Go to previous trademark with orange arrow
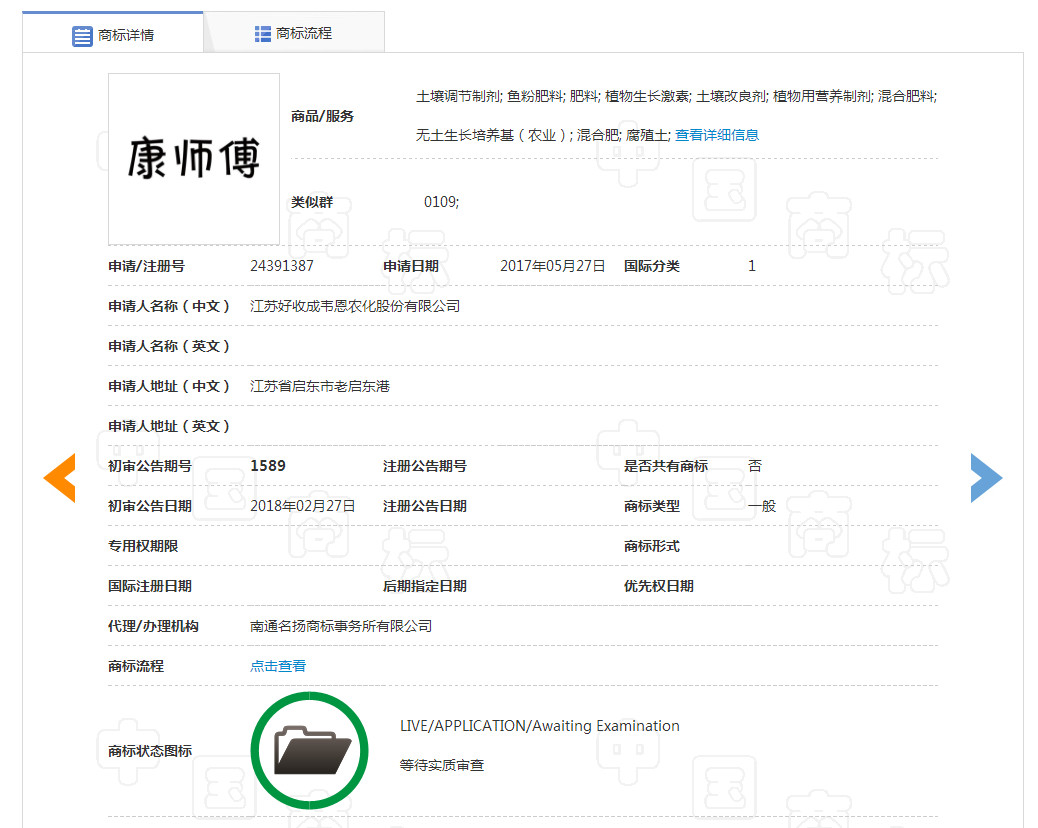The image size is (1038, 828). click(60, 478)
